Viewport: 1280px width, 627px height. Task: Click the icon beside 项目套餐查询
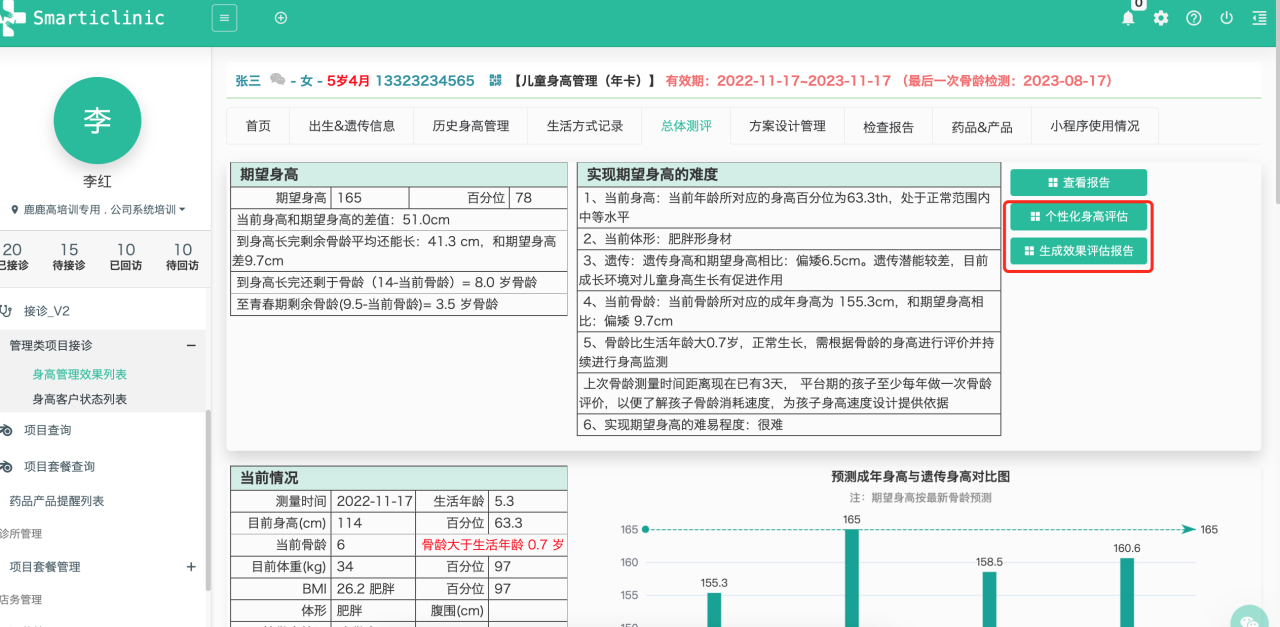(6, 466)
